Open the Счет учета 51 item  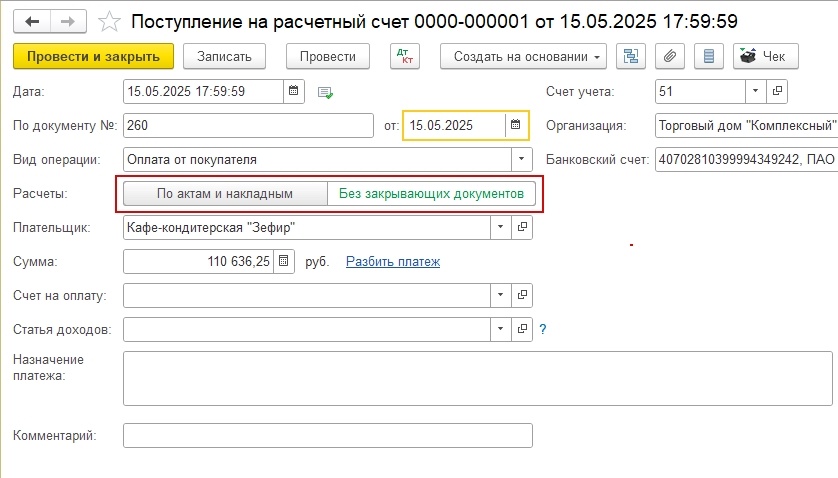click(777, 91)
